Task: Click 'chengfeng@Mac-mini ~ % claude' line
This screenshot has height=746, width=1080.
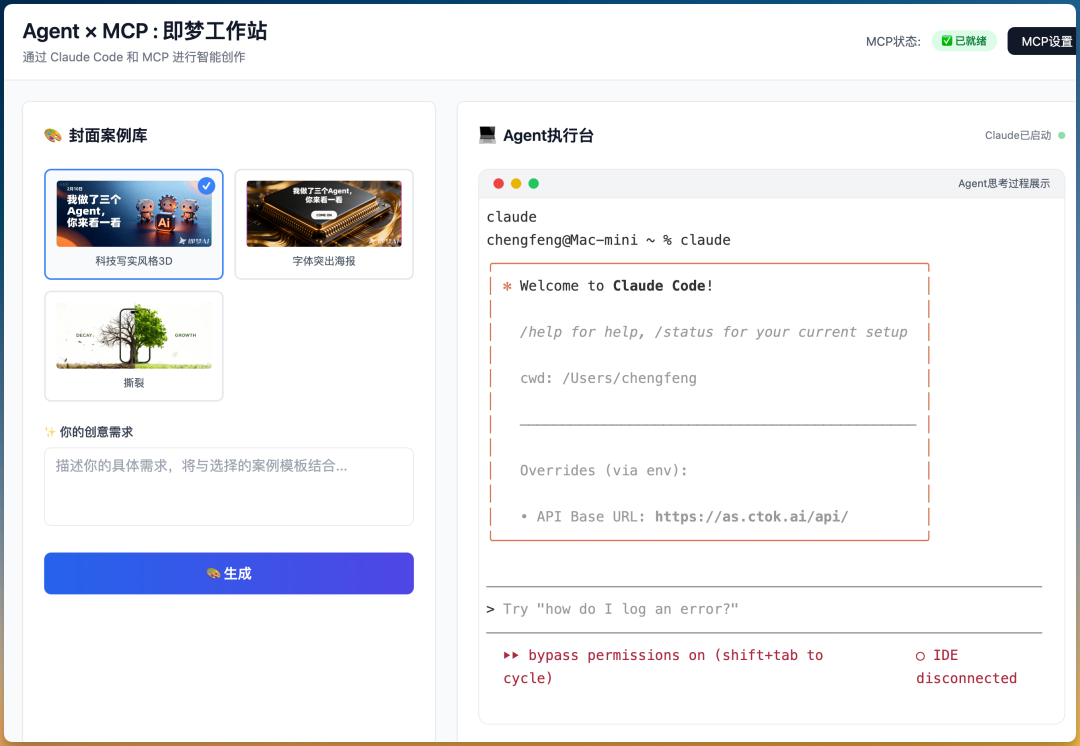Action: [608, 240]
